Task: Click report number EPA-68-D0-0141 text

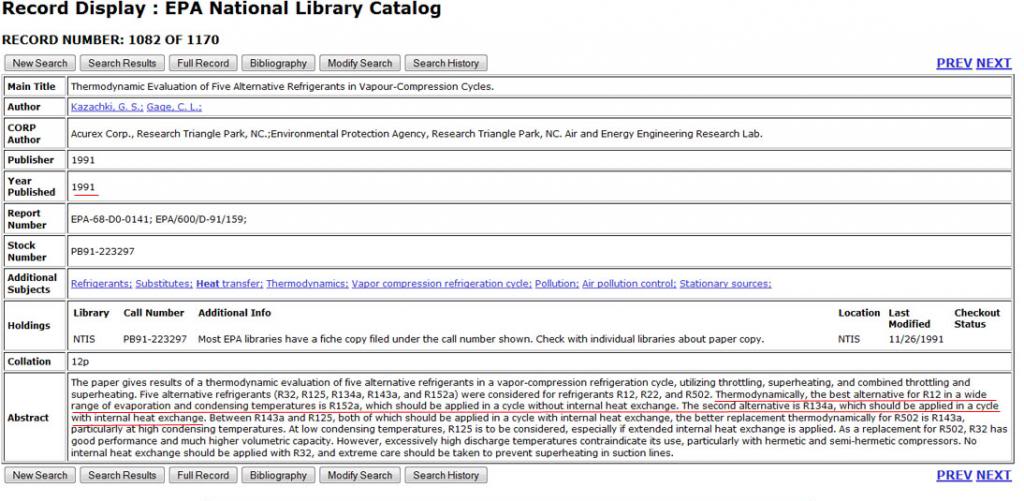Action: (112, 219)
